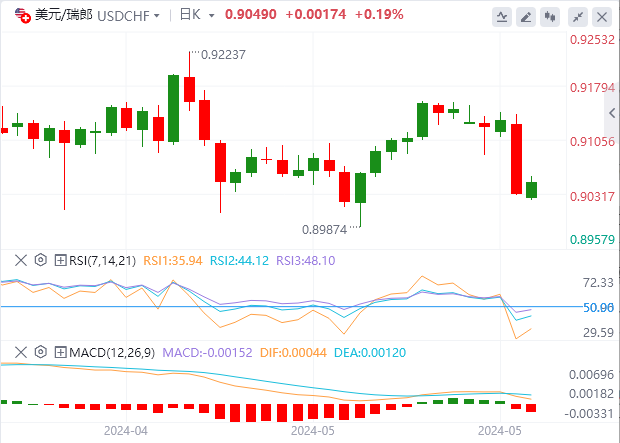Click the DIF:0.00044 value
Screen dimensions: 620x443
tap(293, 352)
